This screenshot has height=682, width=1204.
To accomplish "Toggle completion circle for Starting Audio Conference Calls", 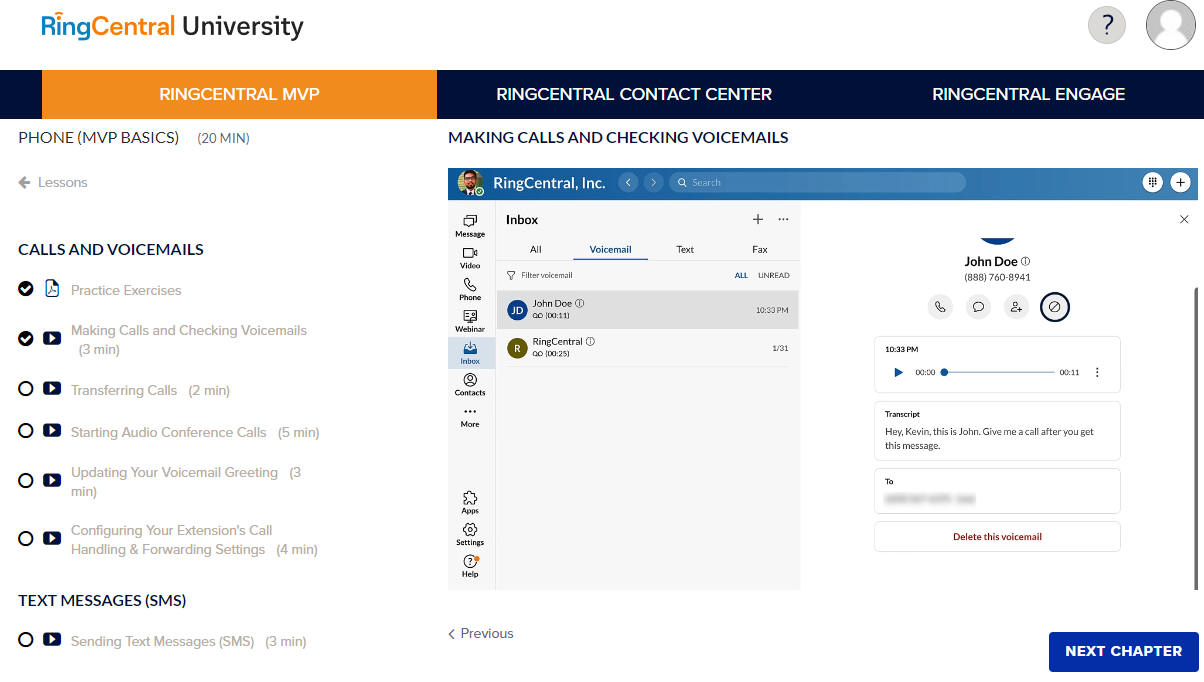I will click(x=26, y=431).
